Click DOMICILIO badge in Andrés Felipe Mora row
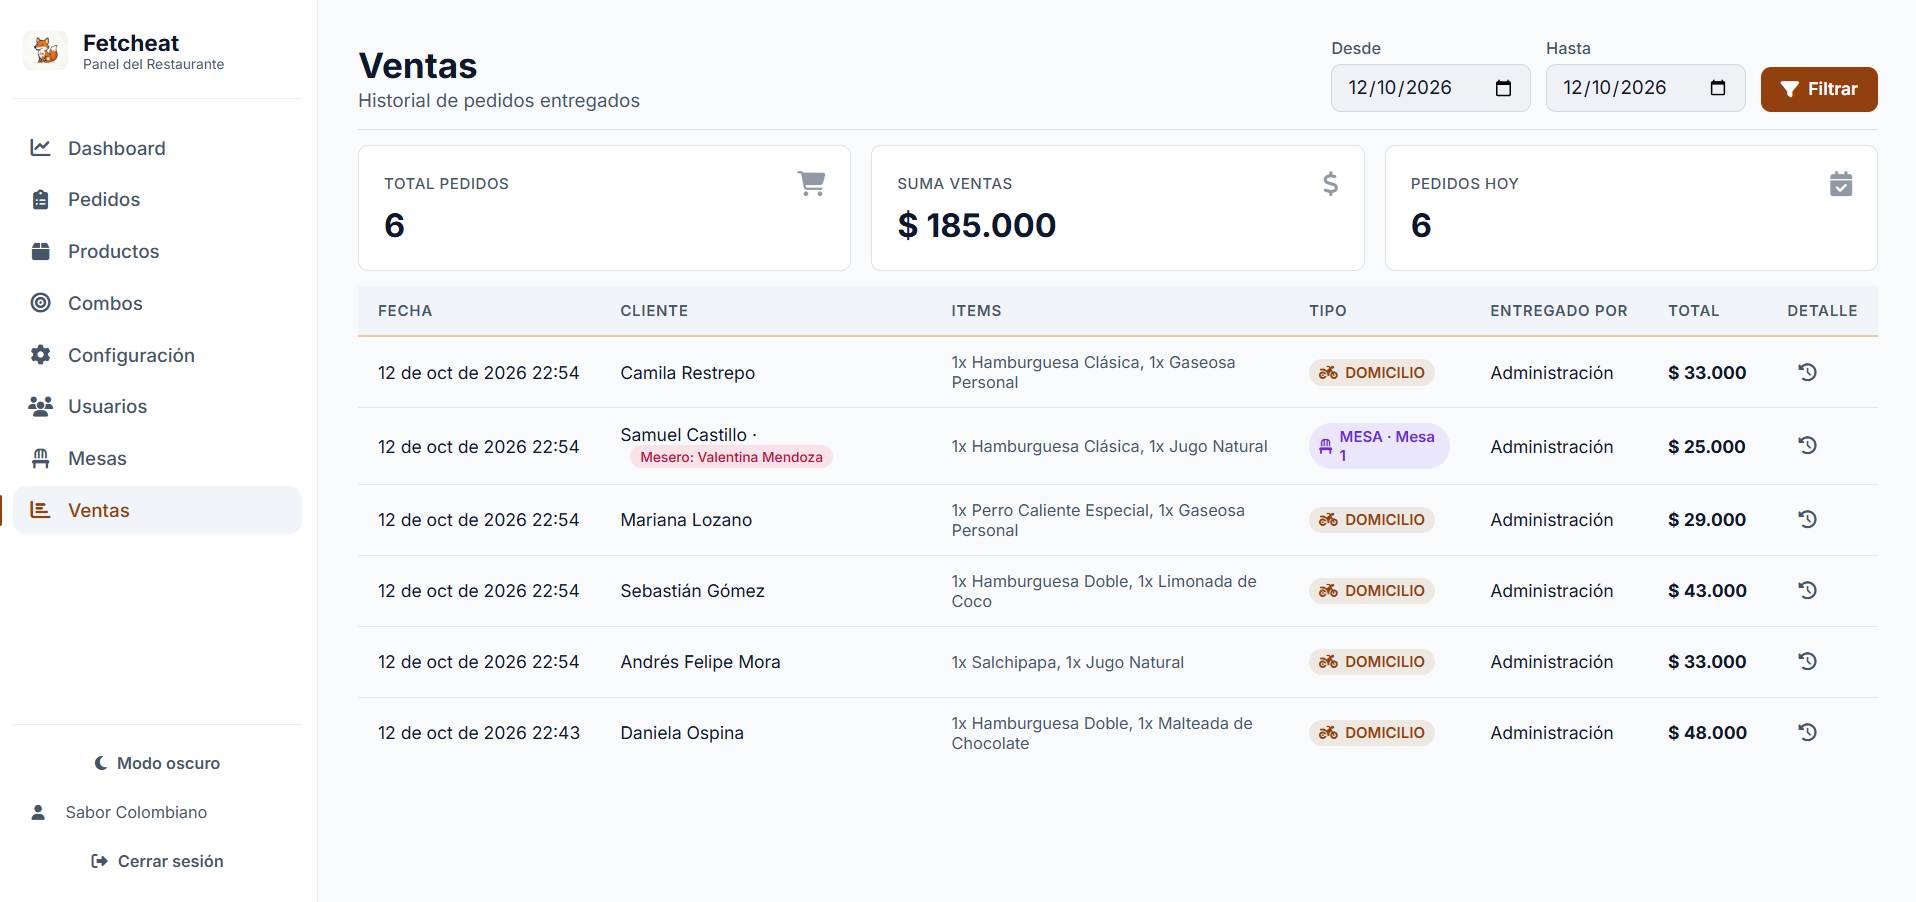Image resolution: width=1916 pixels, height=902 pixels. 1371,661
